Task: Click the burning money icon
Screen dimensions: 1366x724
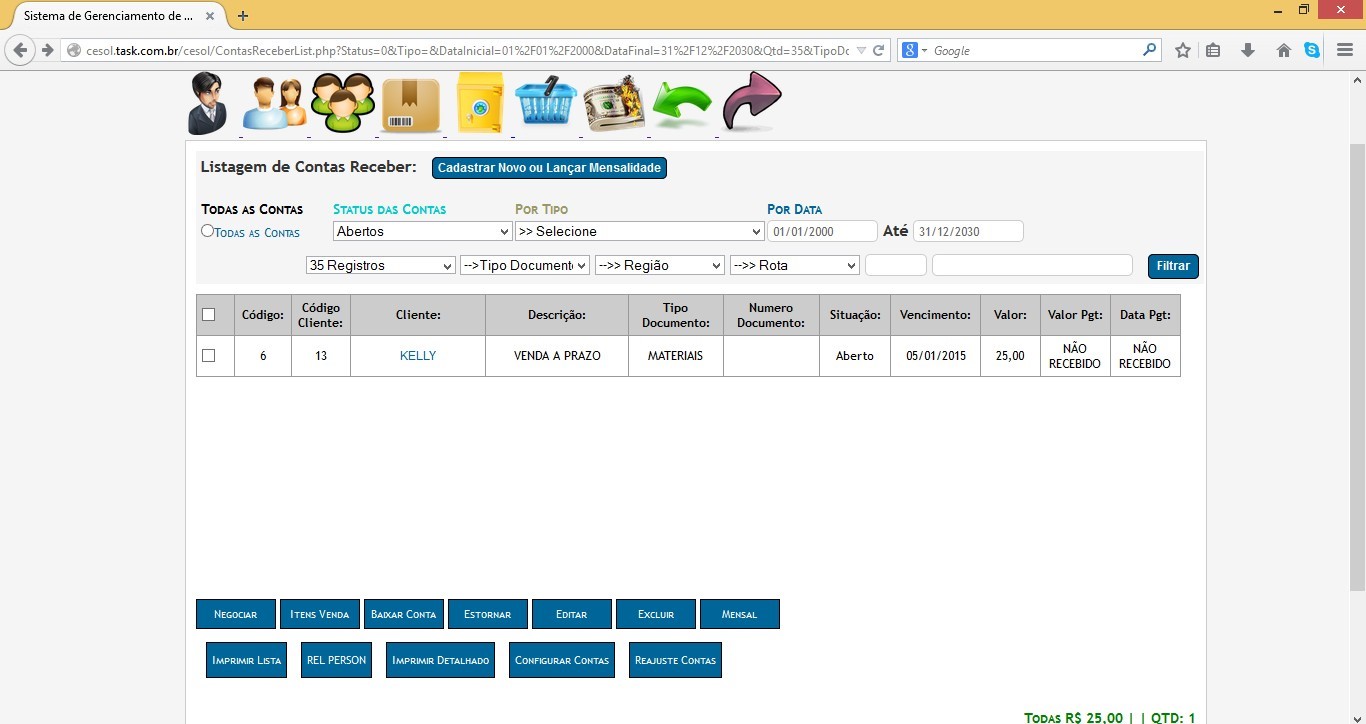Action: [x=612, y=105]
